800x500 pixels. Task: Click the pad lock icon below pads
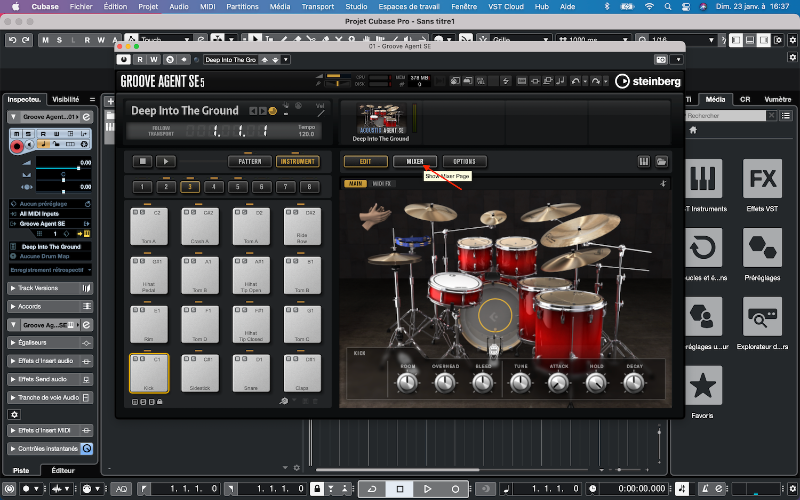(160, 402)
